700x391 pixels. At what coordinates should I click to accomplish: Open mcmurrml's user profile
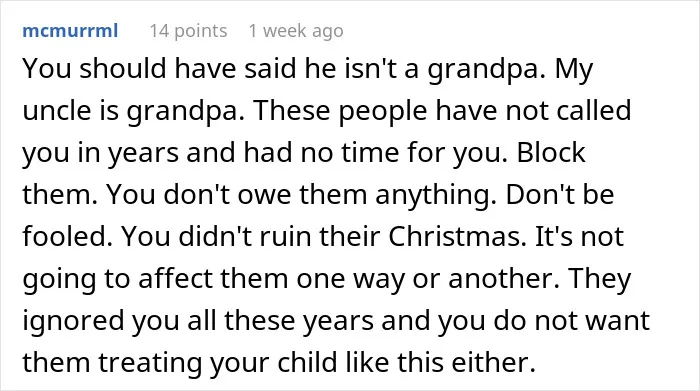point(70,31)
